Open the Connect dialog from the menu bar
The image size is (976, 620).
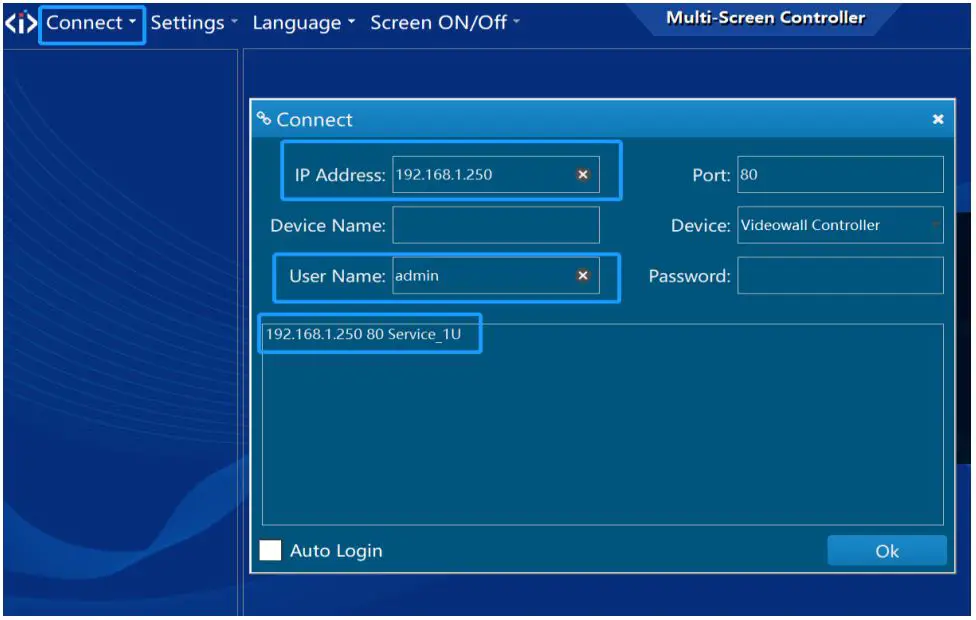(85, 22)
